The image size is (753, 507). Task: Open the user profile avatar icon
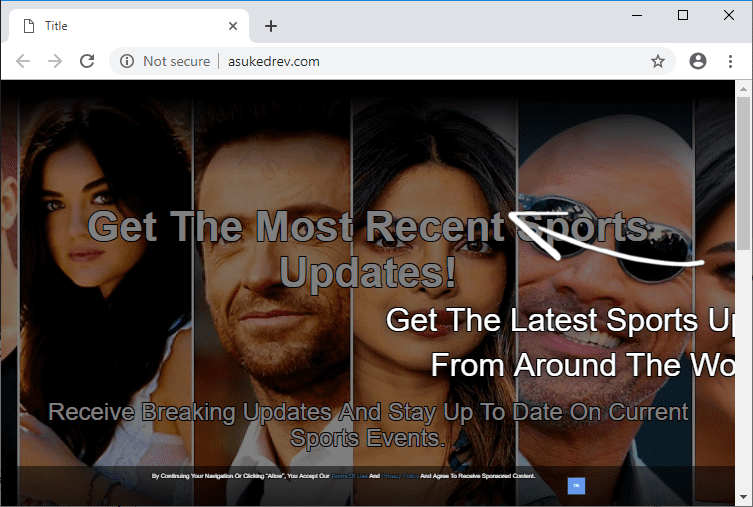pos(698,61)
